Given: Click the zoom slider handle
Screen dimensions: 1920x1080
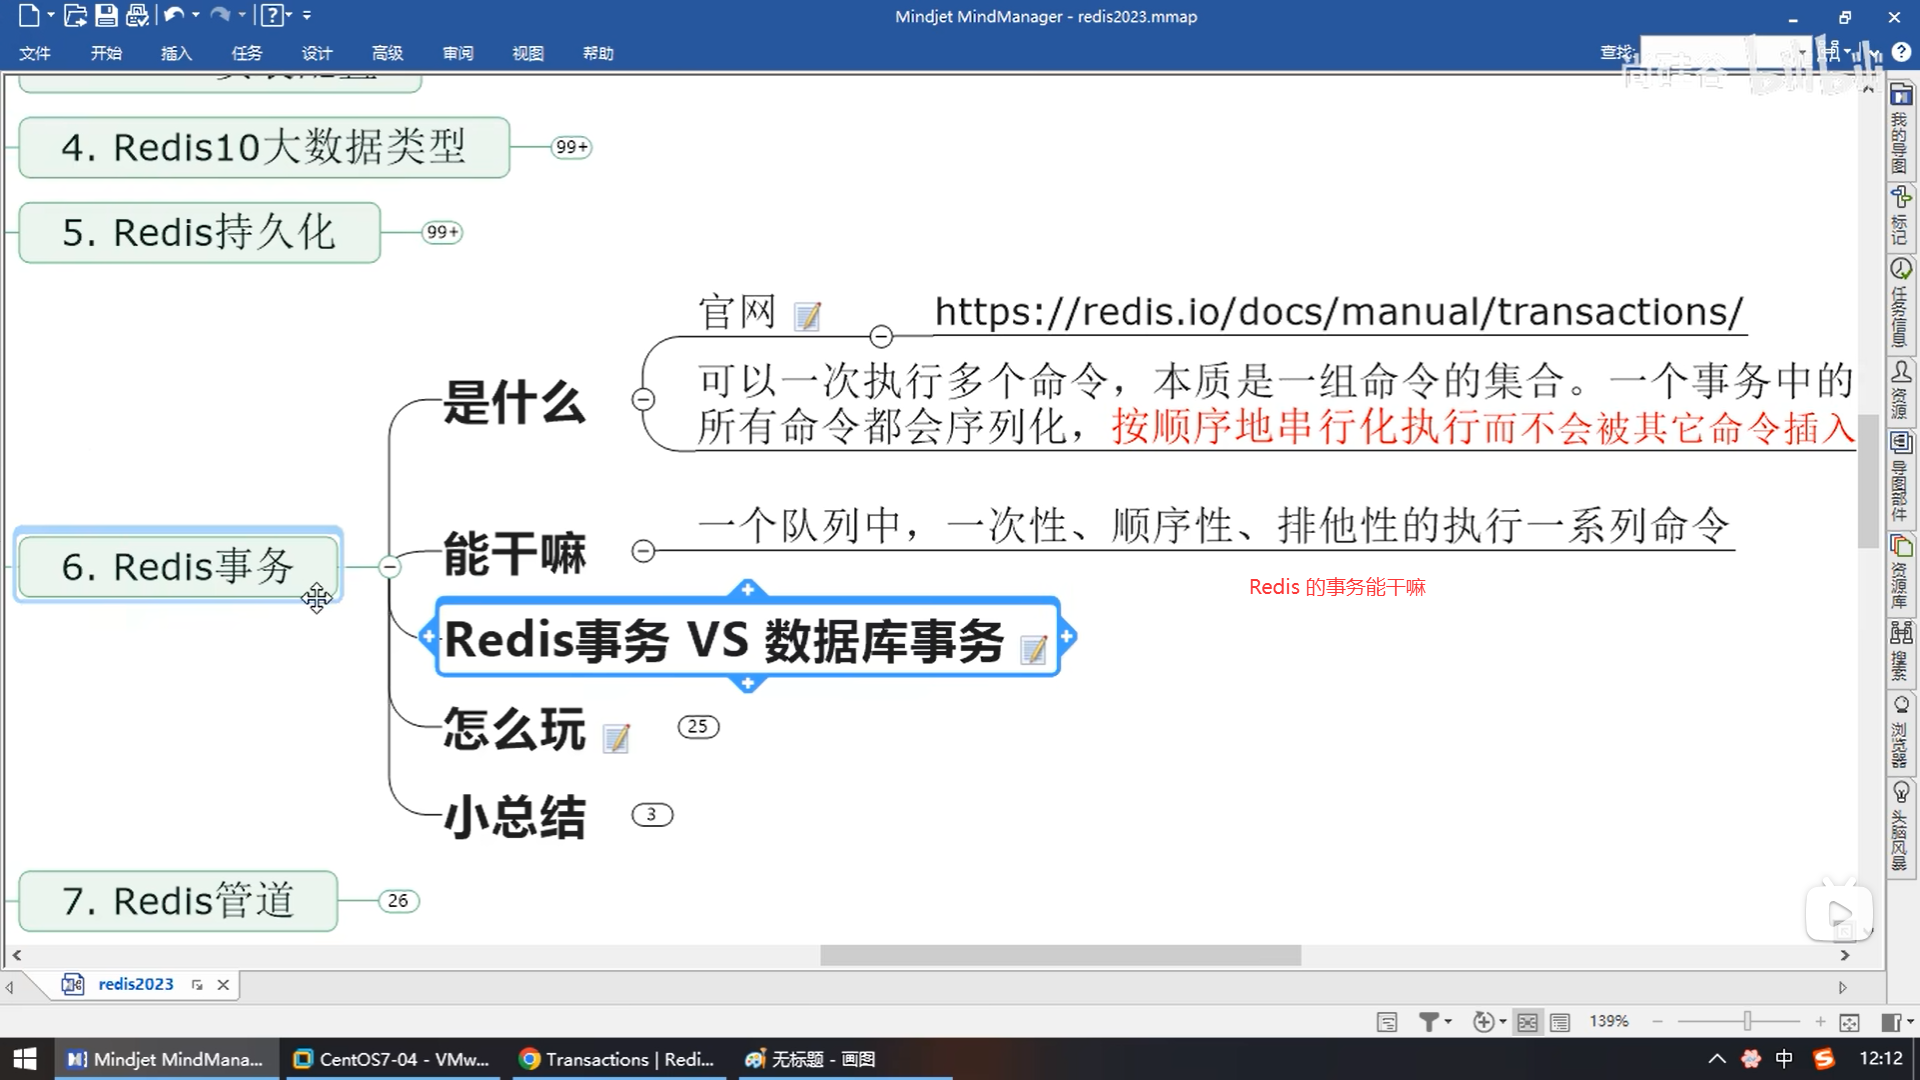Looking at the screenshot, I should click(1747, 1021).
